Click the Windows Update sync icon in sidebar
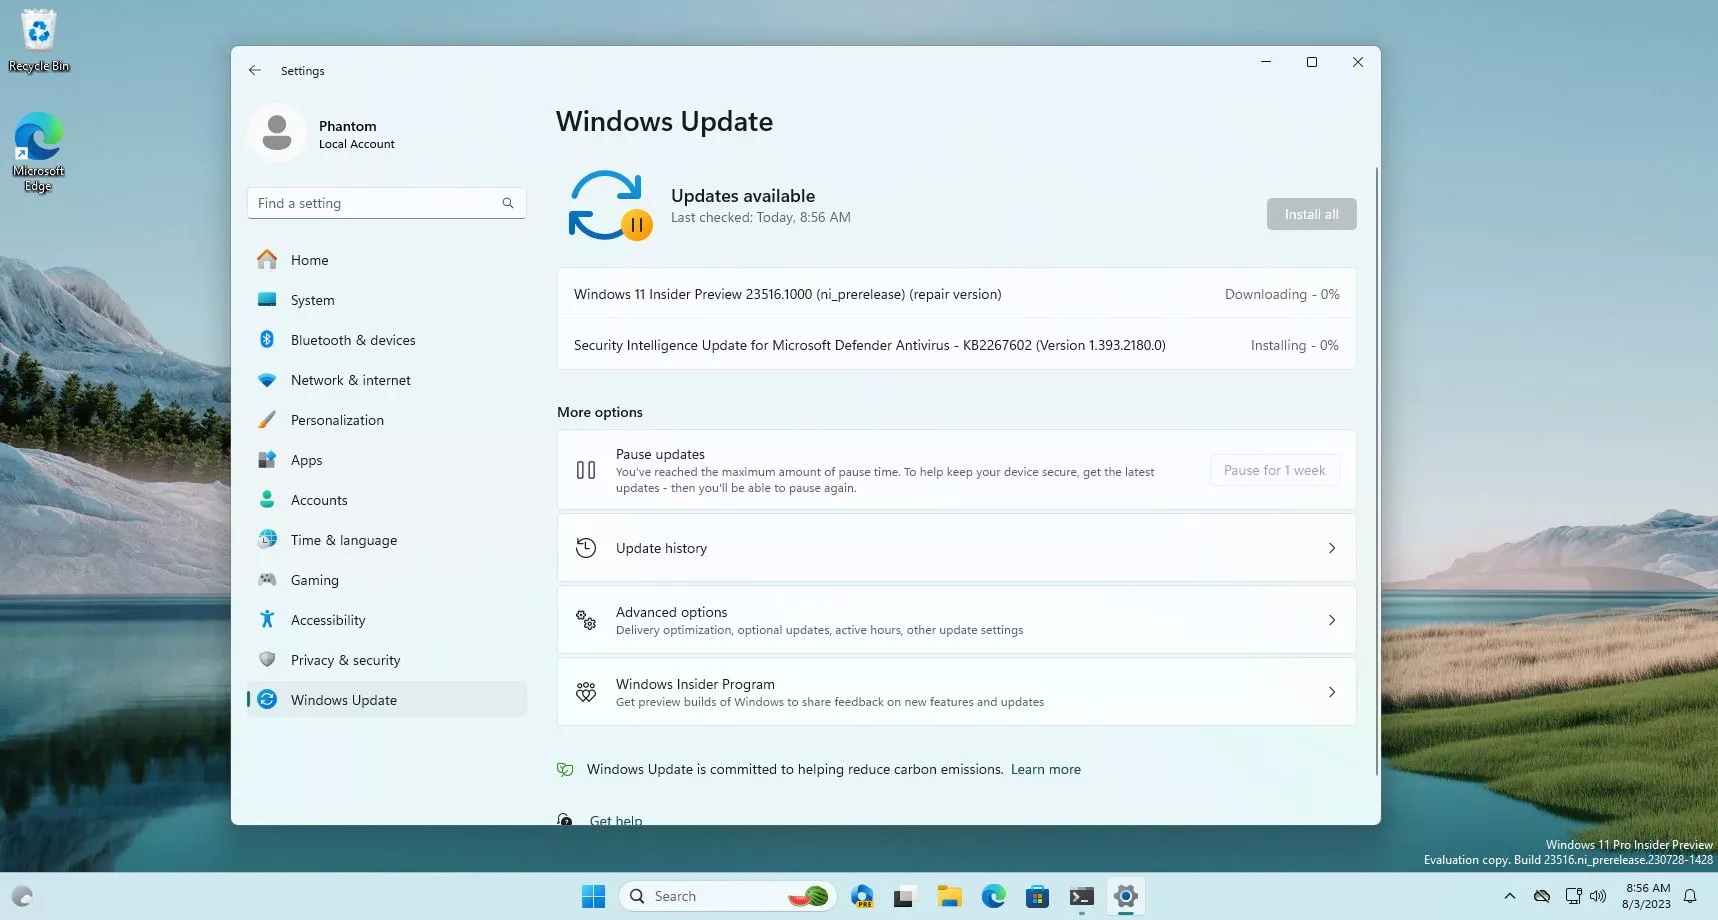1718x920 pixels. point(267,700)
